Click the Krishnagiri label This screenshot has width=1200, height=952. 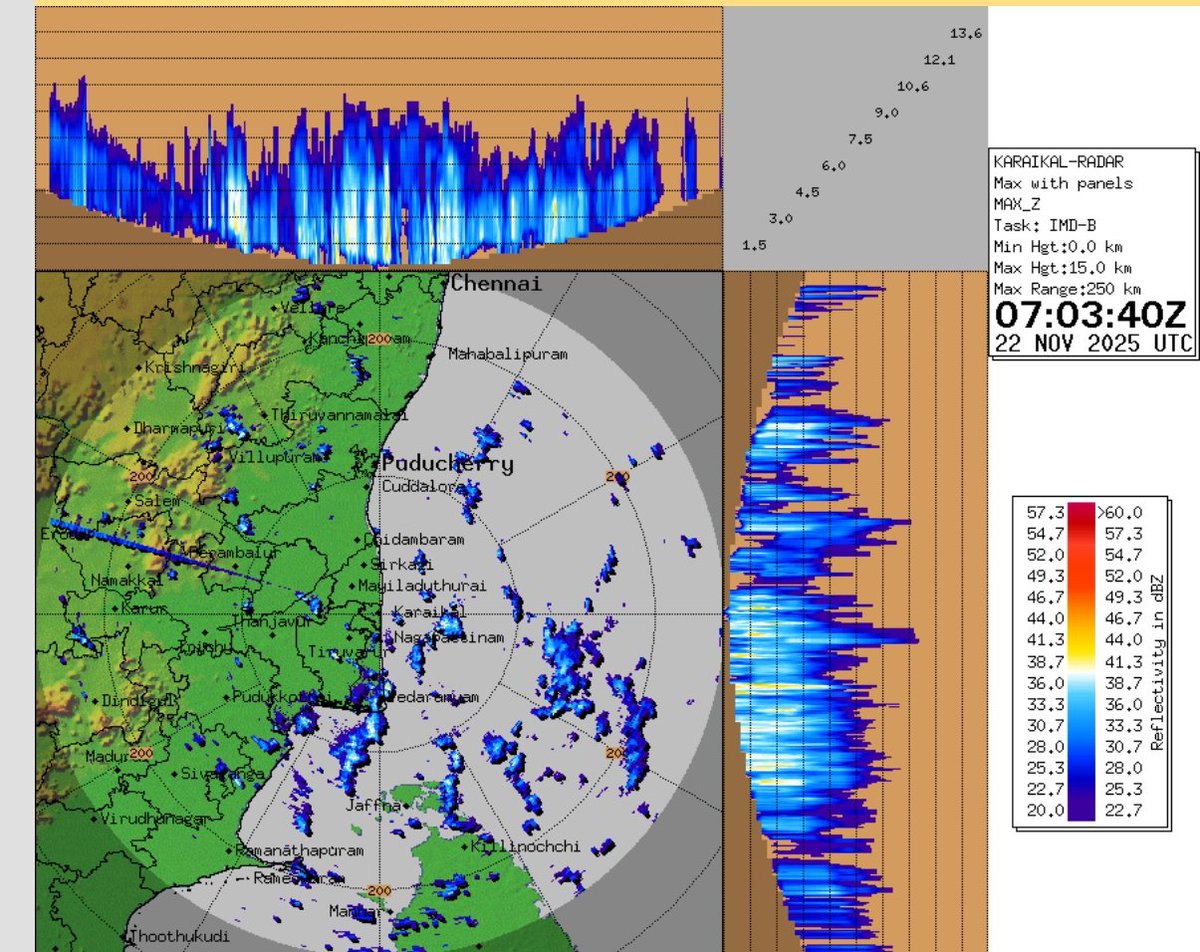click(194, 368)
